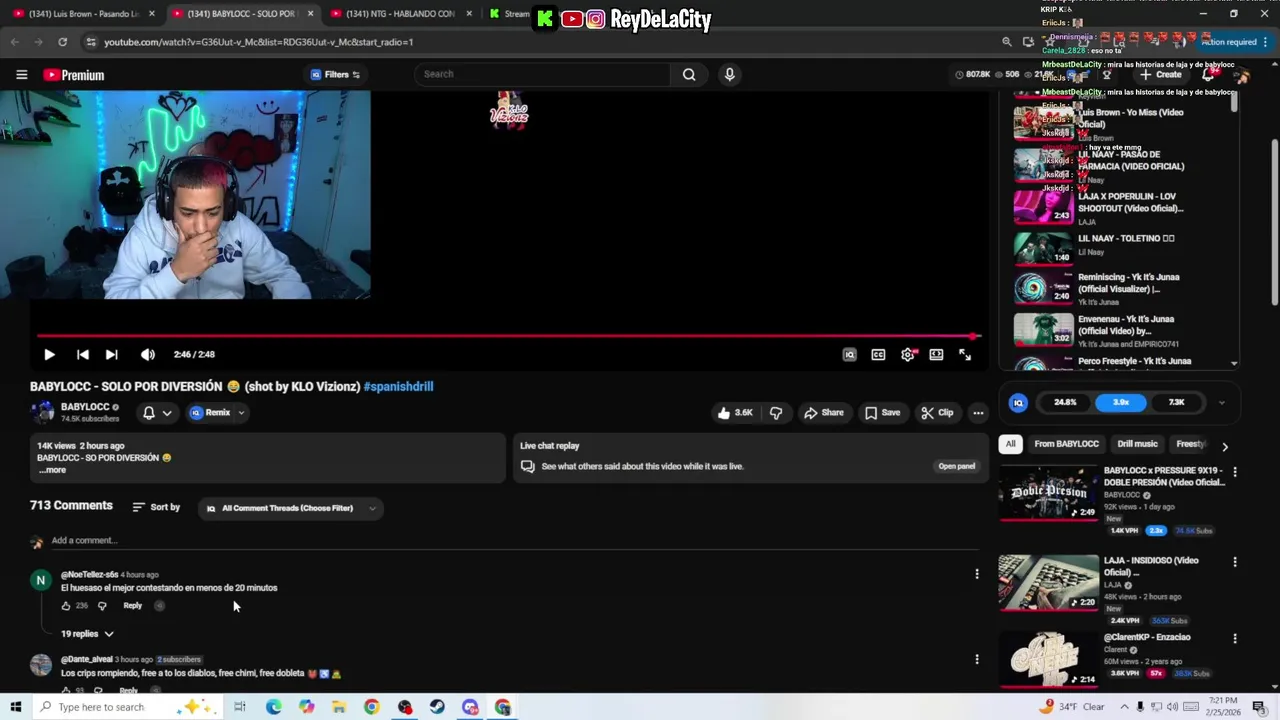Image resolution: width=1280 pixels, height=720 pixels.
Task: Like the video with 3.6K likes
Action: point(734,412)
